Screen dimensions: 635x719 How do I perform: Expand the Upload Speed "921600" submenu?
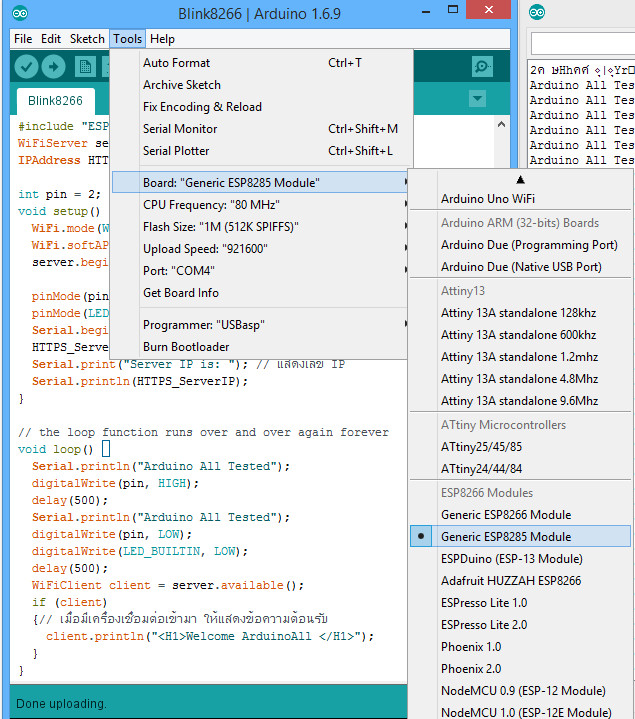(x=260, y=249)
